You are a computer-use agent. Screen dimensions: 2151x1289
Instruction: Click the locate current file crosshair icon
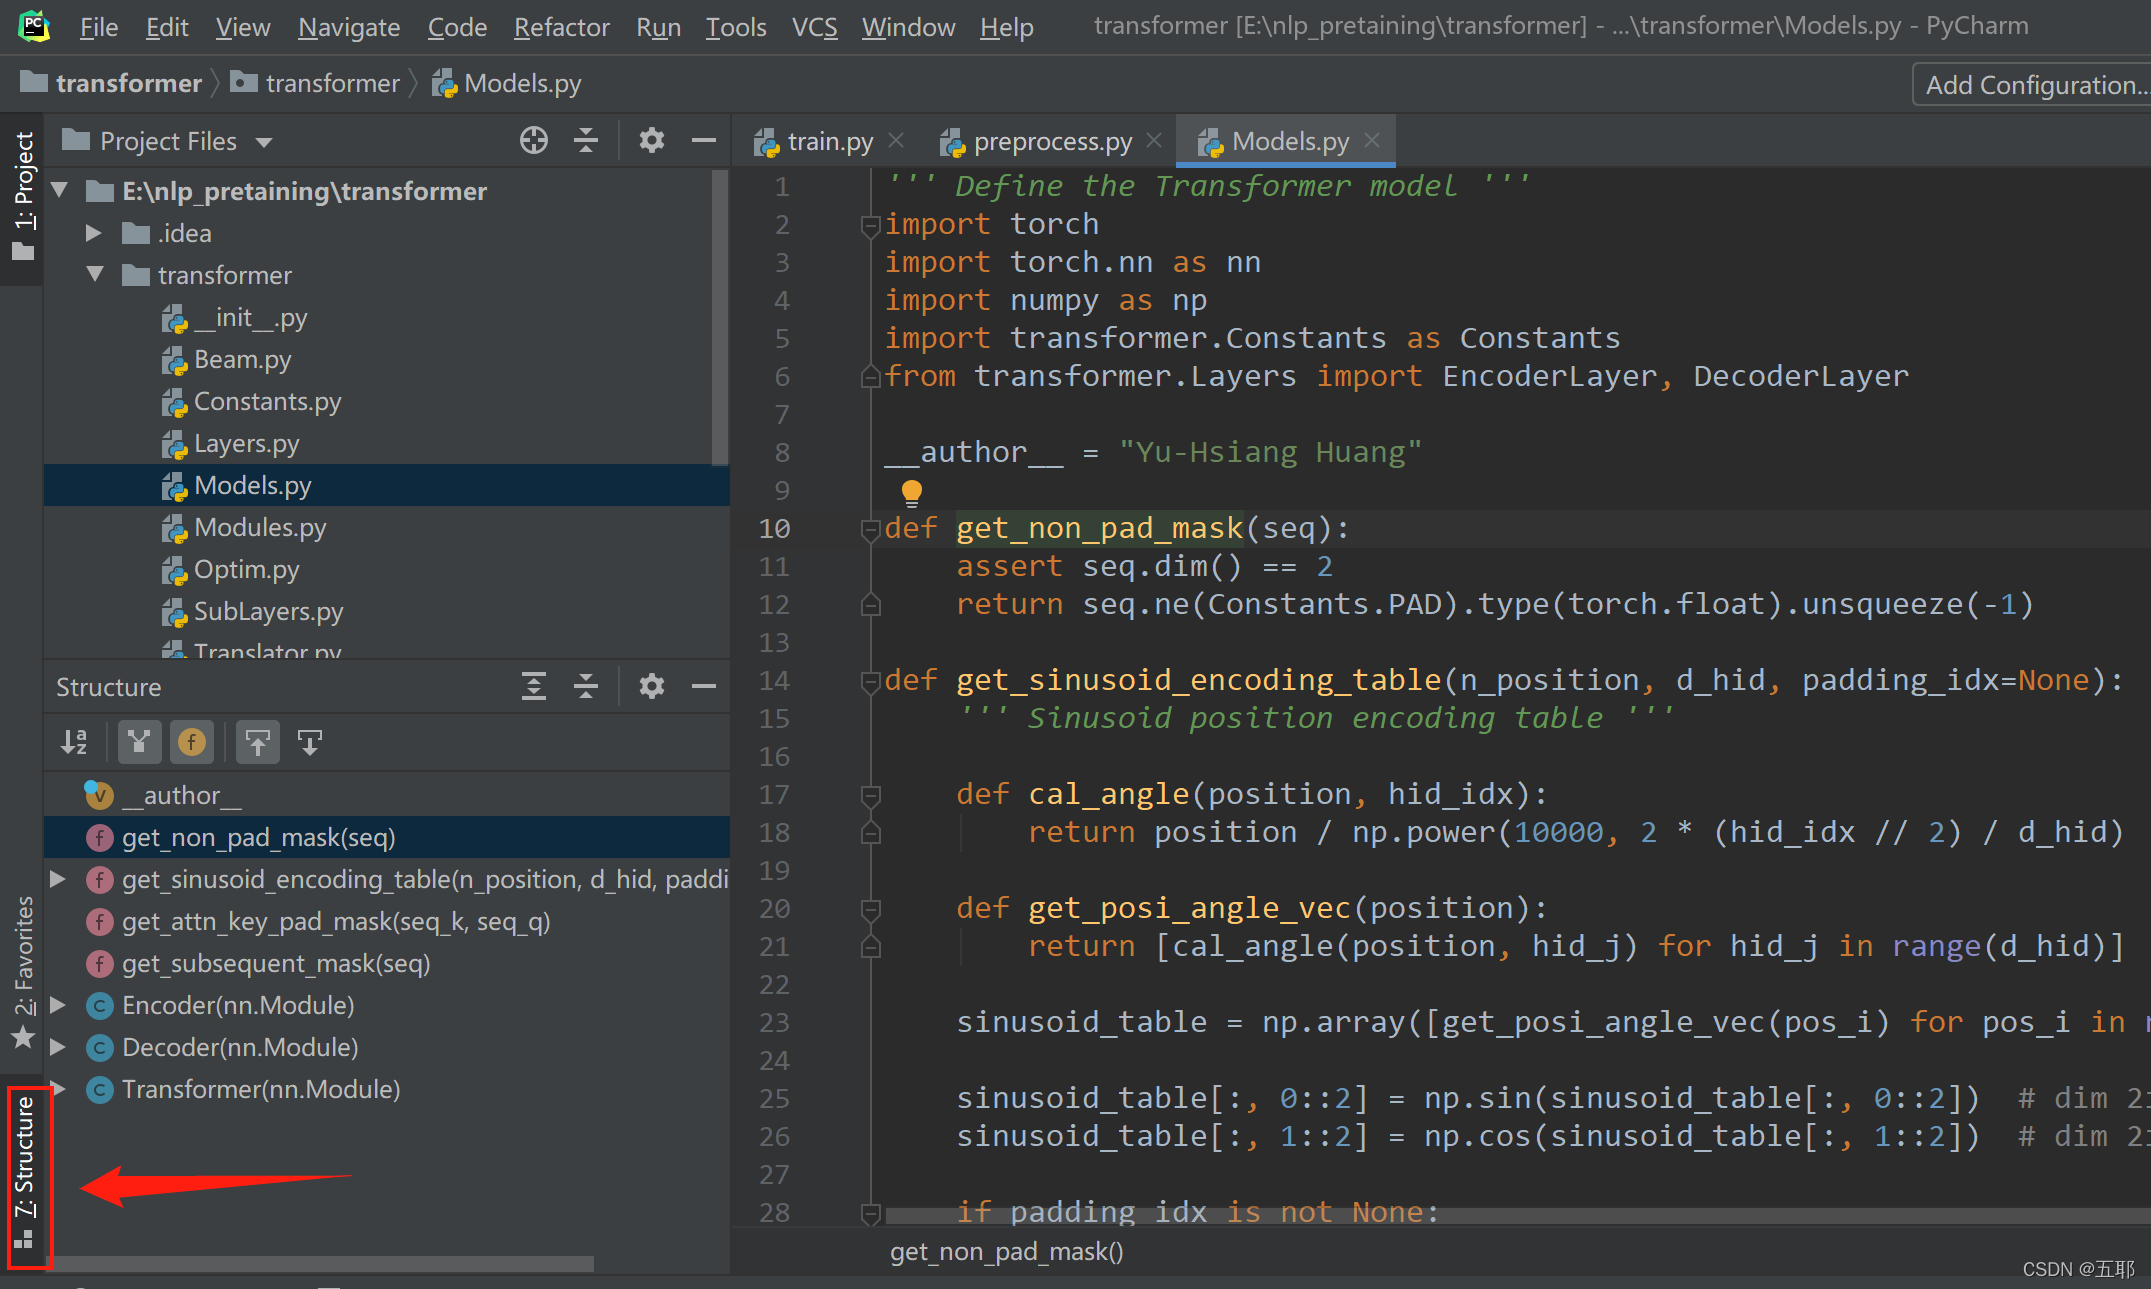click(x=534, y=141)
